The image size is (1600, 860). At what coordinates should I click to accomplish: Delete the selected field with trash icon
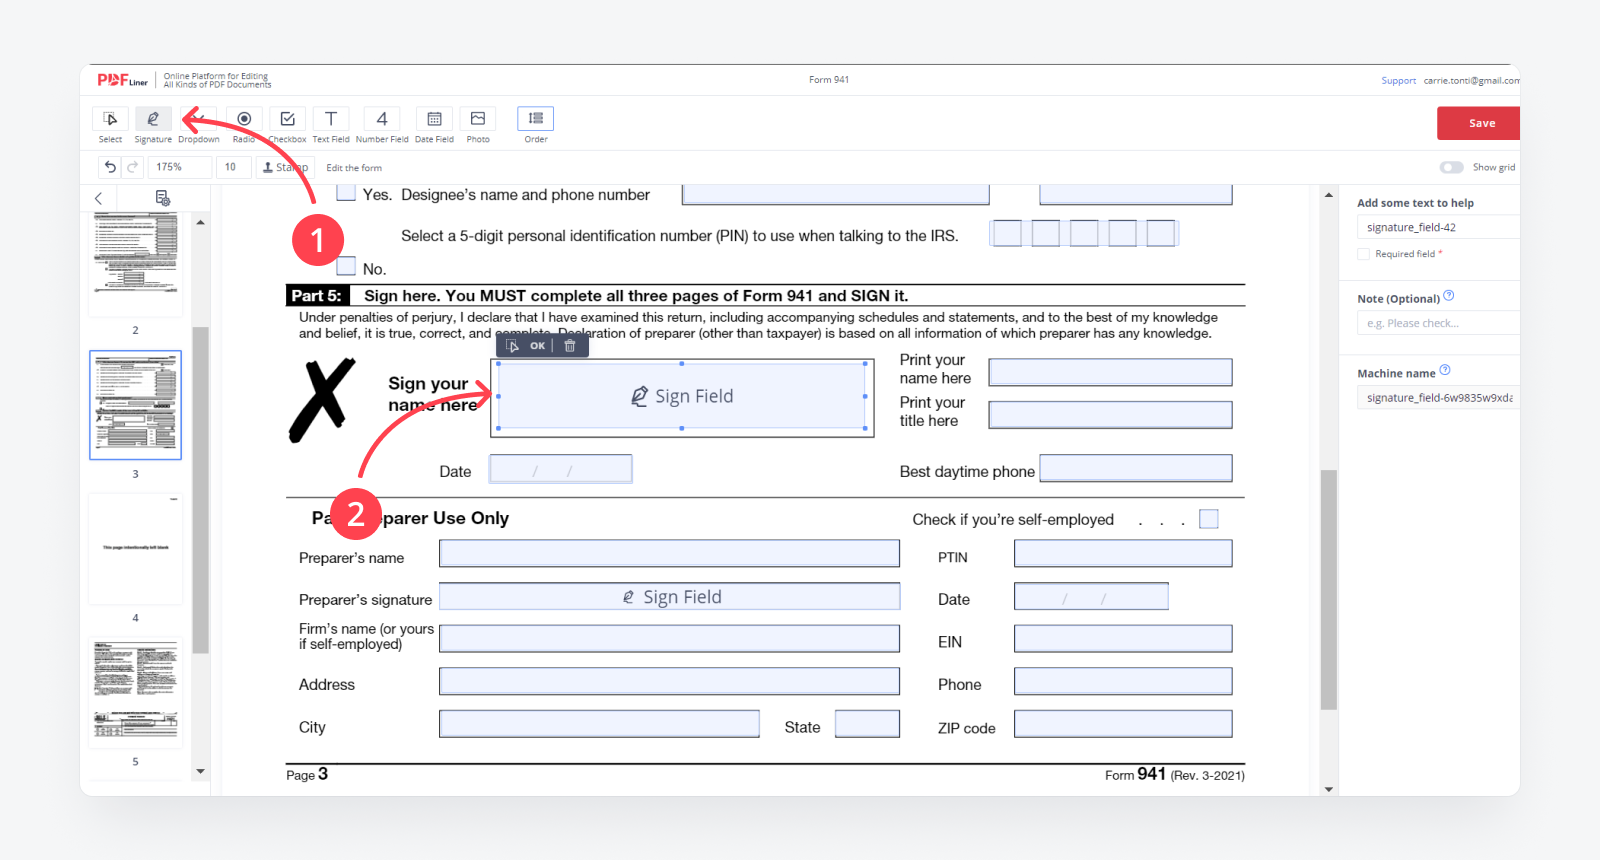tap(570, 346)
